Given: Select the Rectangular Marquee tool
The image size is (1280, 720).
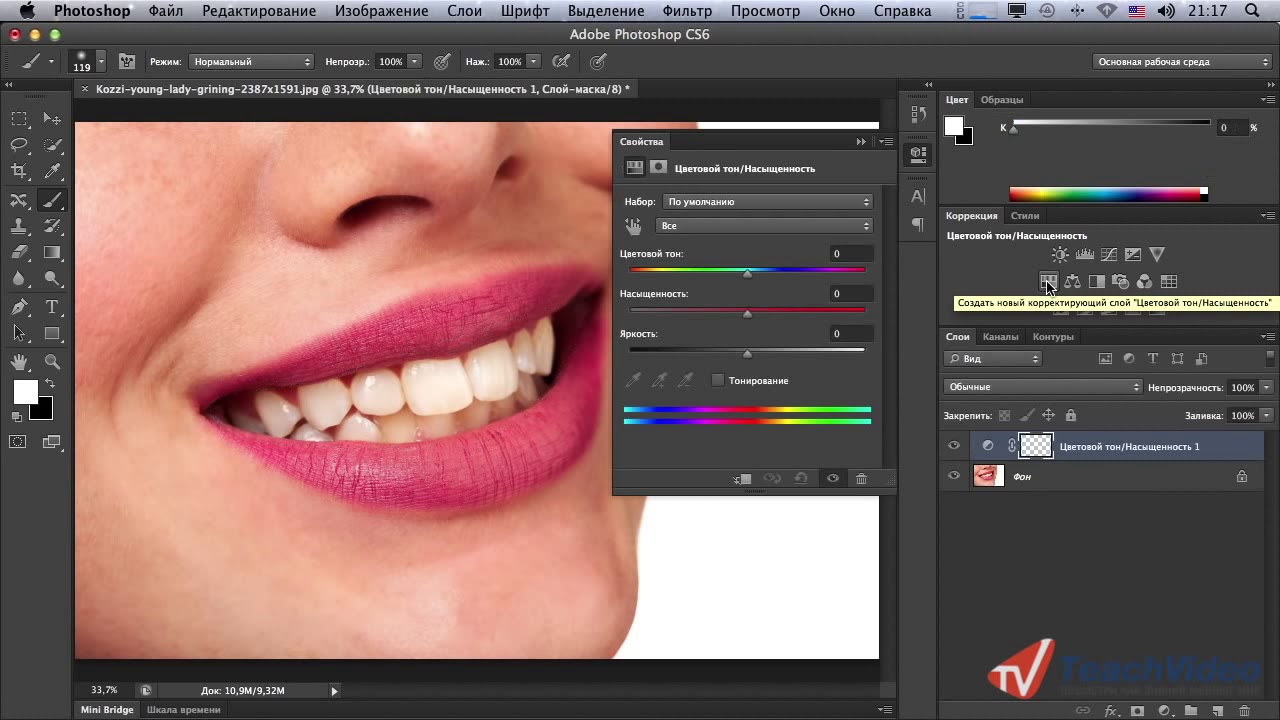Looking at the screenshot, I should (x=19, y=119).
